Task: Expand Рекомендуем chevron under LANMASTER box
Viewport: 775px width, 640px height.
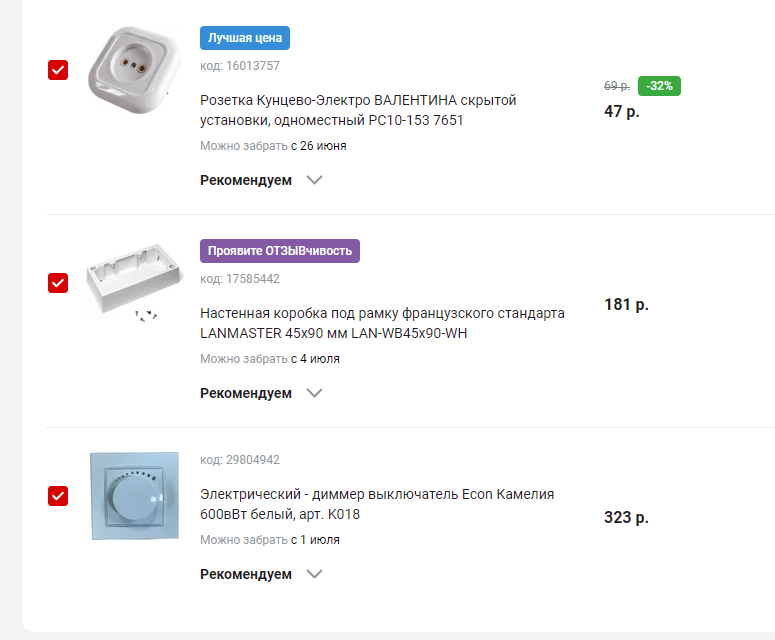Action: click(x=314, y=393)
